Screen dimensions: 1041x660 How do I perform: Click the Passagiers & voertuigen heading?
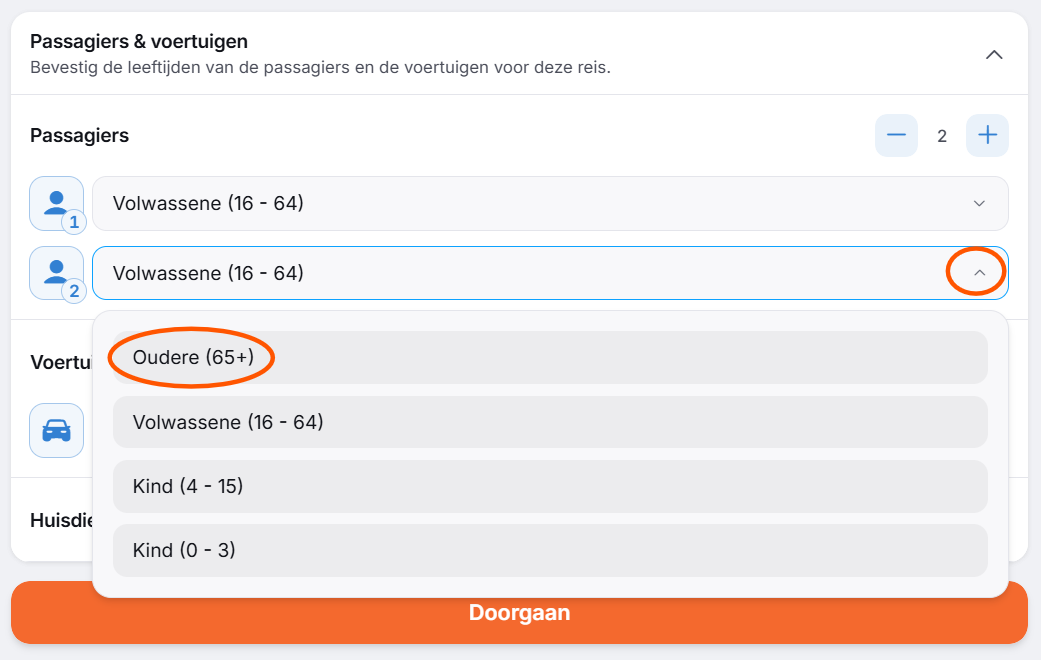click(139, 41)
